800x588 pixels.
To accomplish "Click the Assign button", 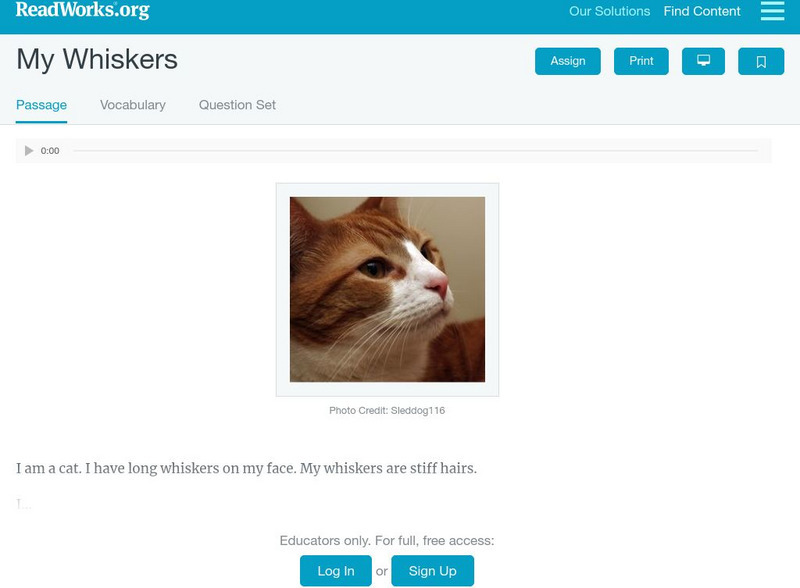I will tap(567, 61).
